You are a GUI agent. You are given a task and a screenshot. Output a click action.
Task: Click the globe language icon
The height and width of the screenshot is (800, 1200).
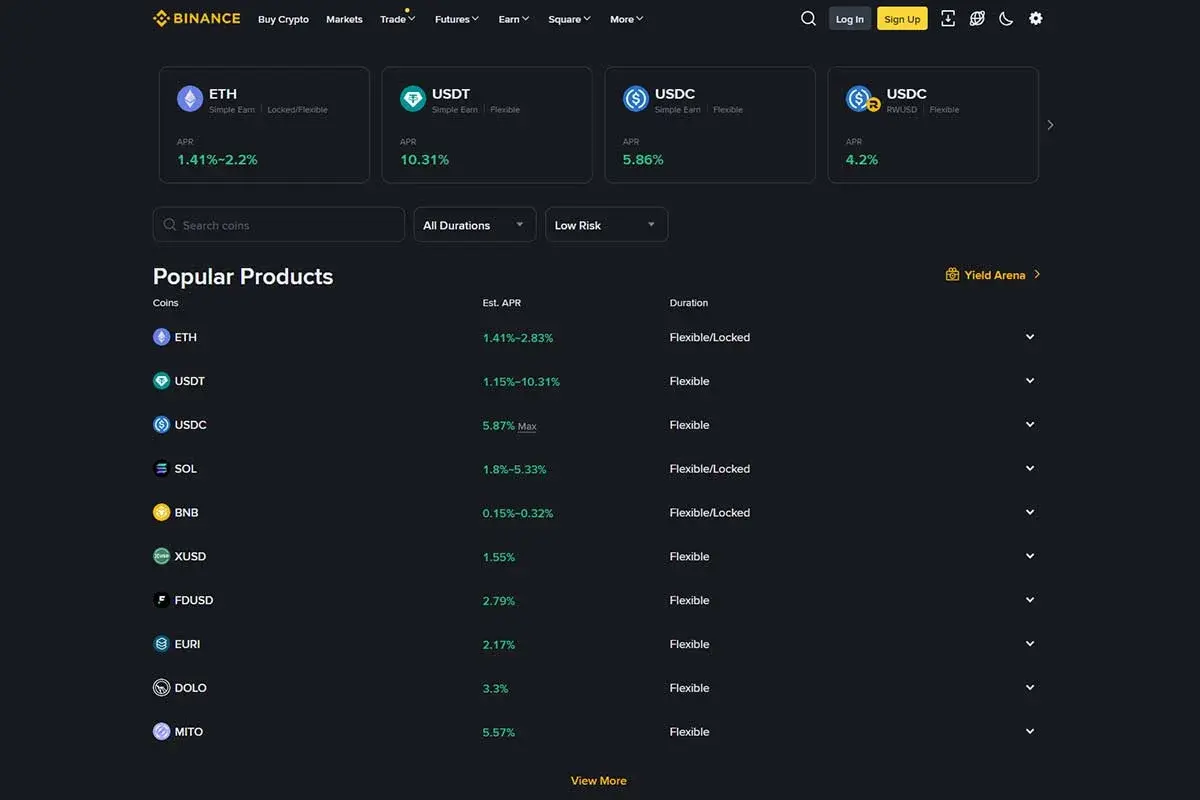(977, 19)
